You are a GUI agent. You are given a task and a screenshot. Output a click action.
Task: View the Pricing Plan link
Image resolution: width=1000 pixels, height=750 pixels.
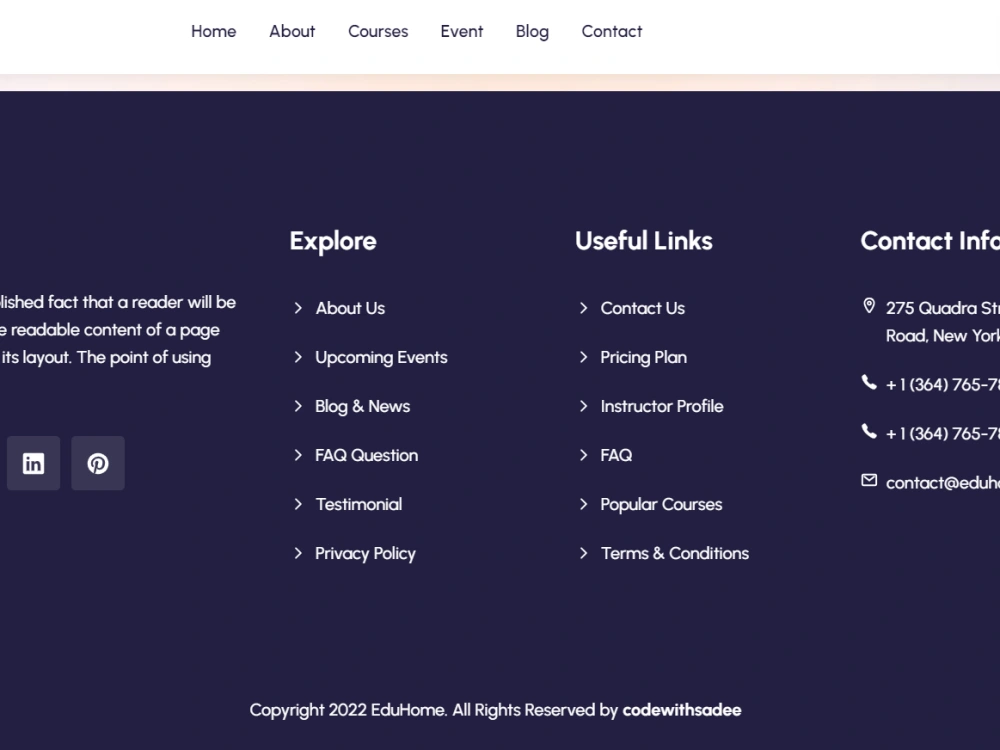pos(643,358)
